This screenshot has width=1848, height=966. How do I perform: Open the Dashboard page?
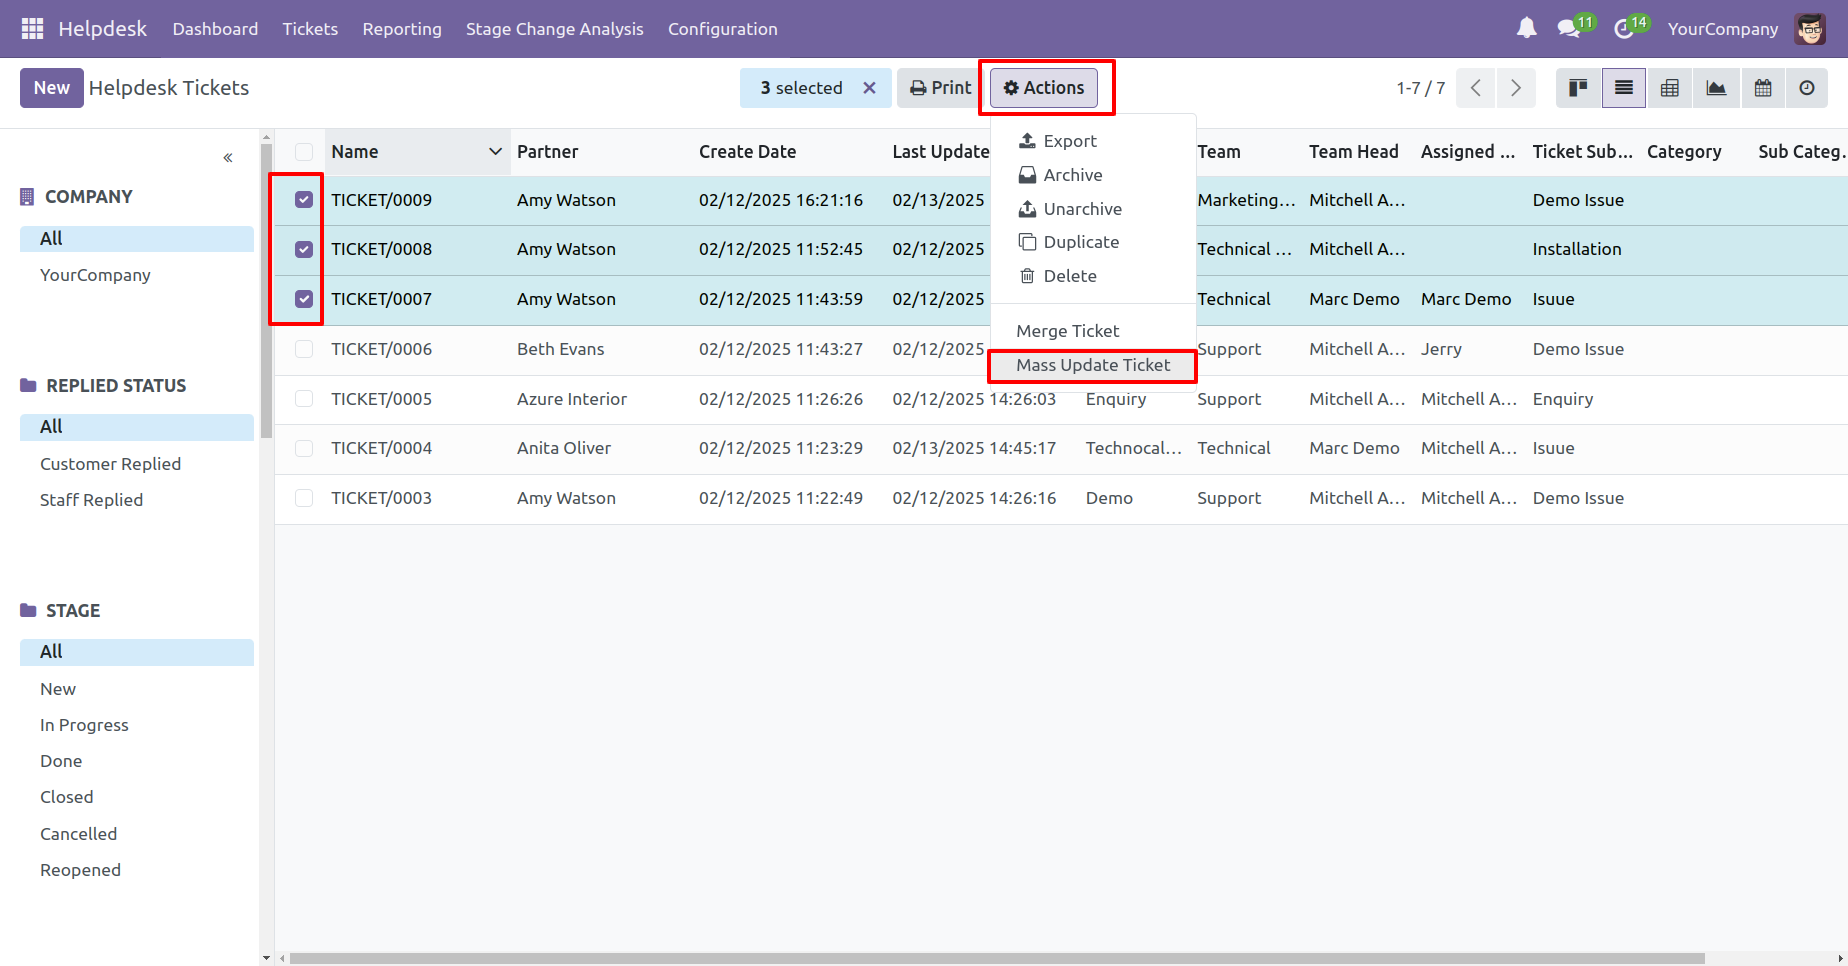click(x=215, y=29)
